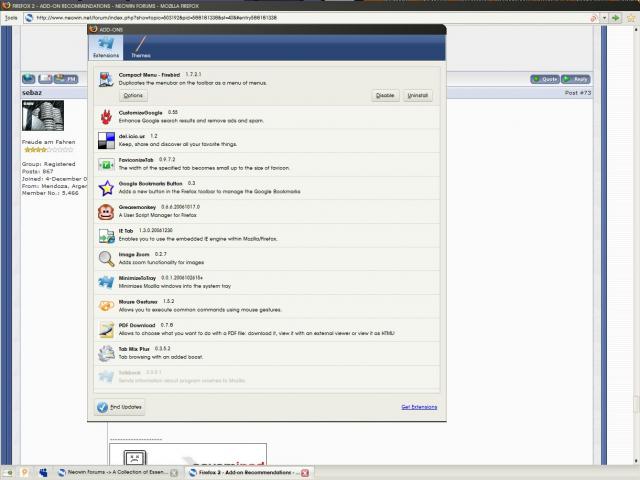Click the first blue icon button under post header
The height and width of the screenshot is (480, 640).
pyautogui.click(x=29, y=79)
